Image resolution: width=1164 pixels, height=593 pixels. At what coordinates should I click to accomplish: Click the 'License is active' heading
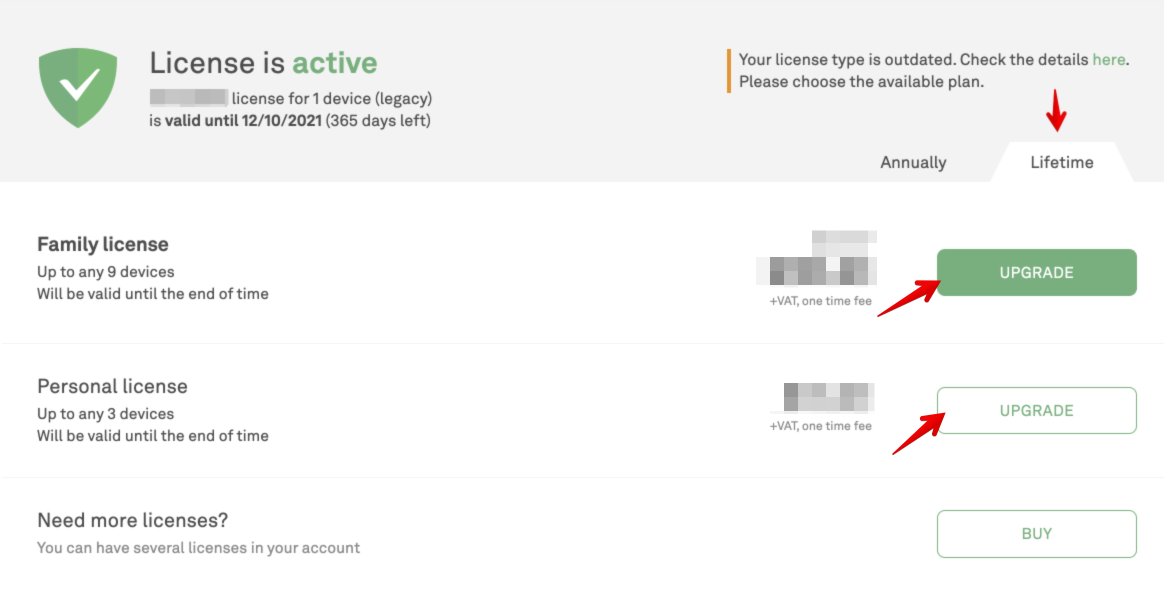[x=263, y=62]
